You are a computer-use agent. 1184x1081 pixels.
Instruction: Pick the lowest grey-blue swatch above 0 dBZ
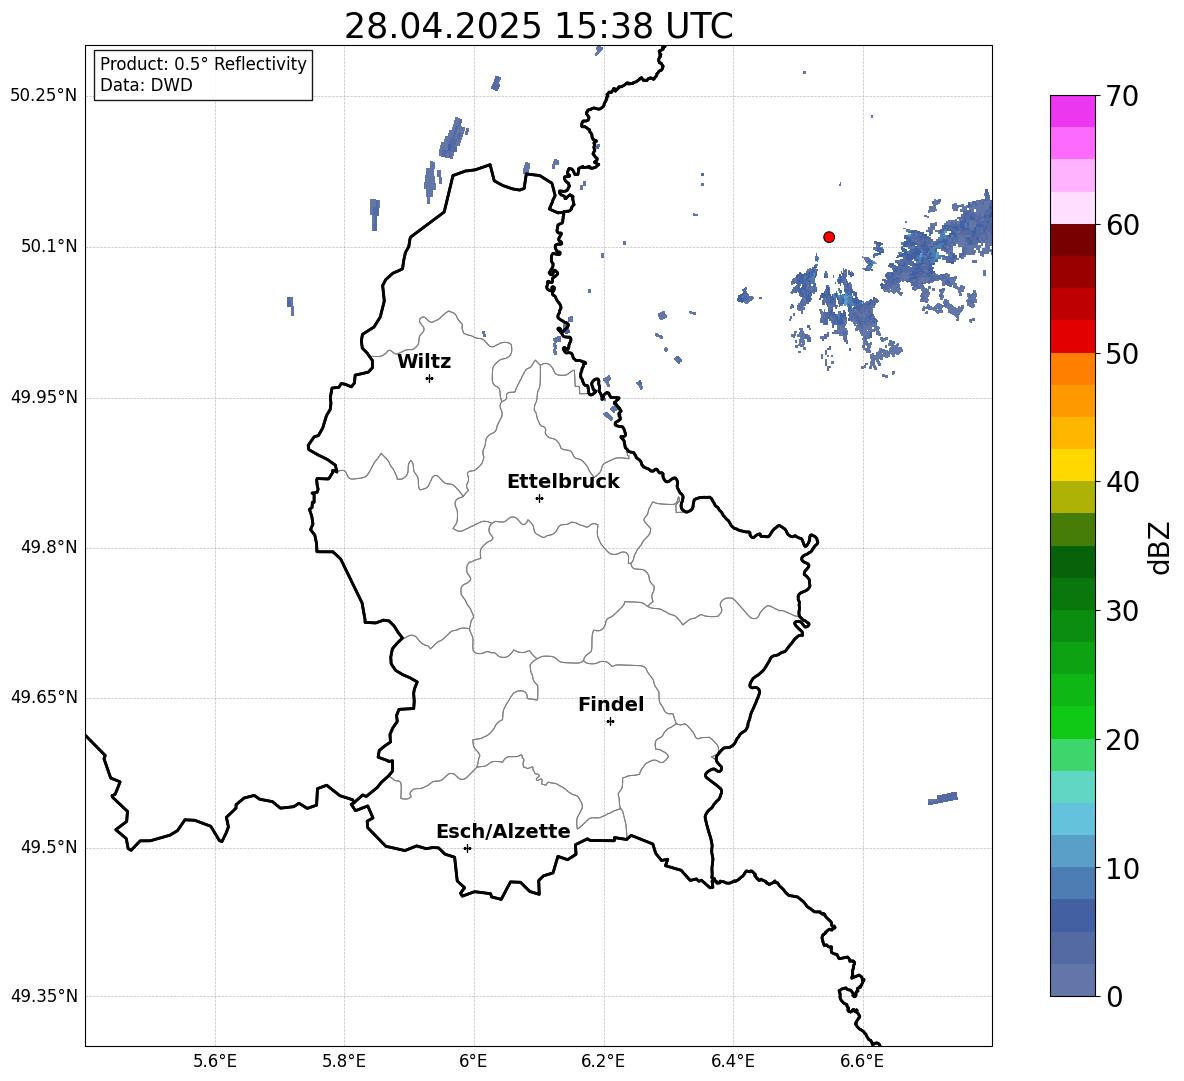pyautogui.click(x=1073, y=980)
